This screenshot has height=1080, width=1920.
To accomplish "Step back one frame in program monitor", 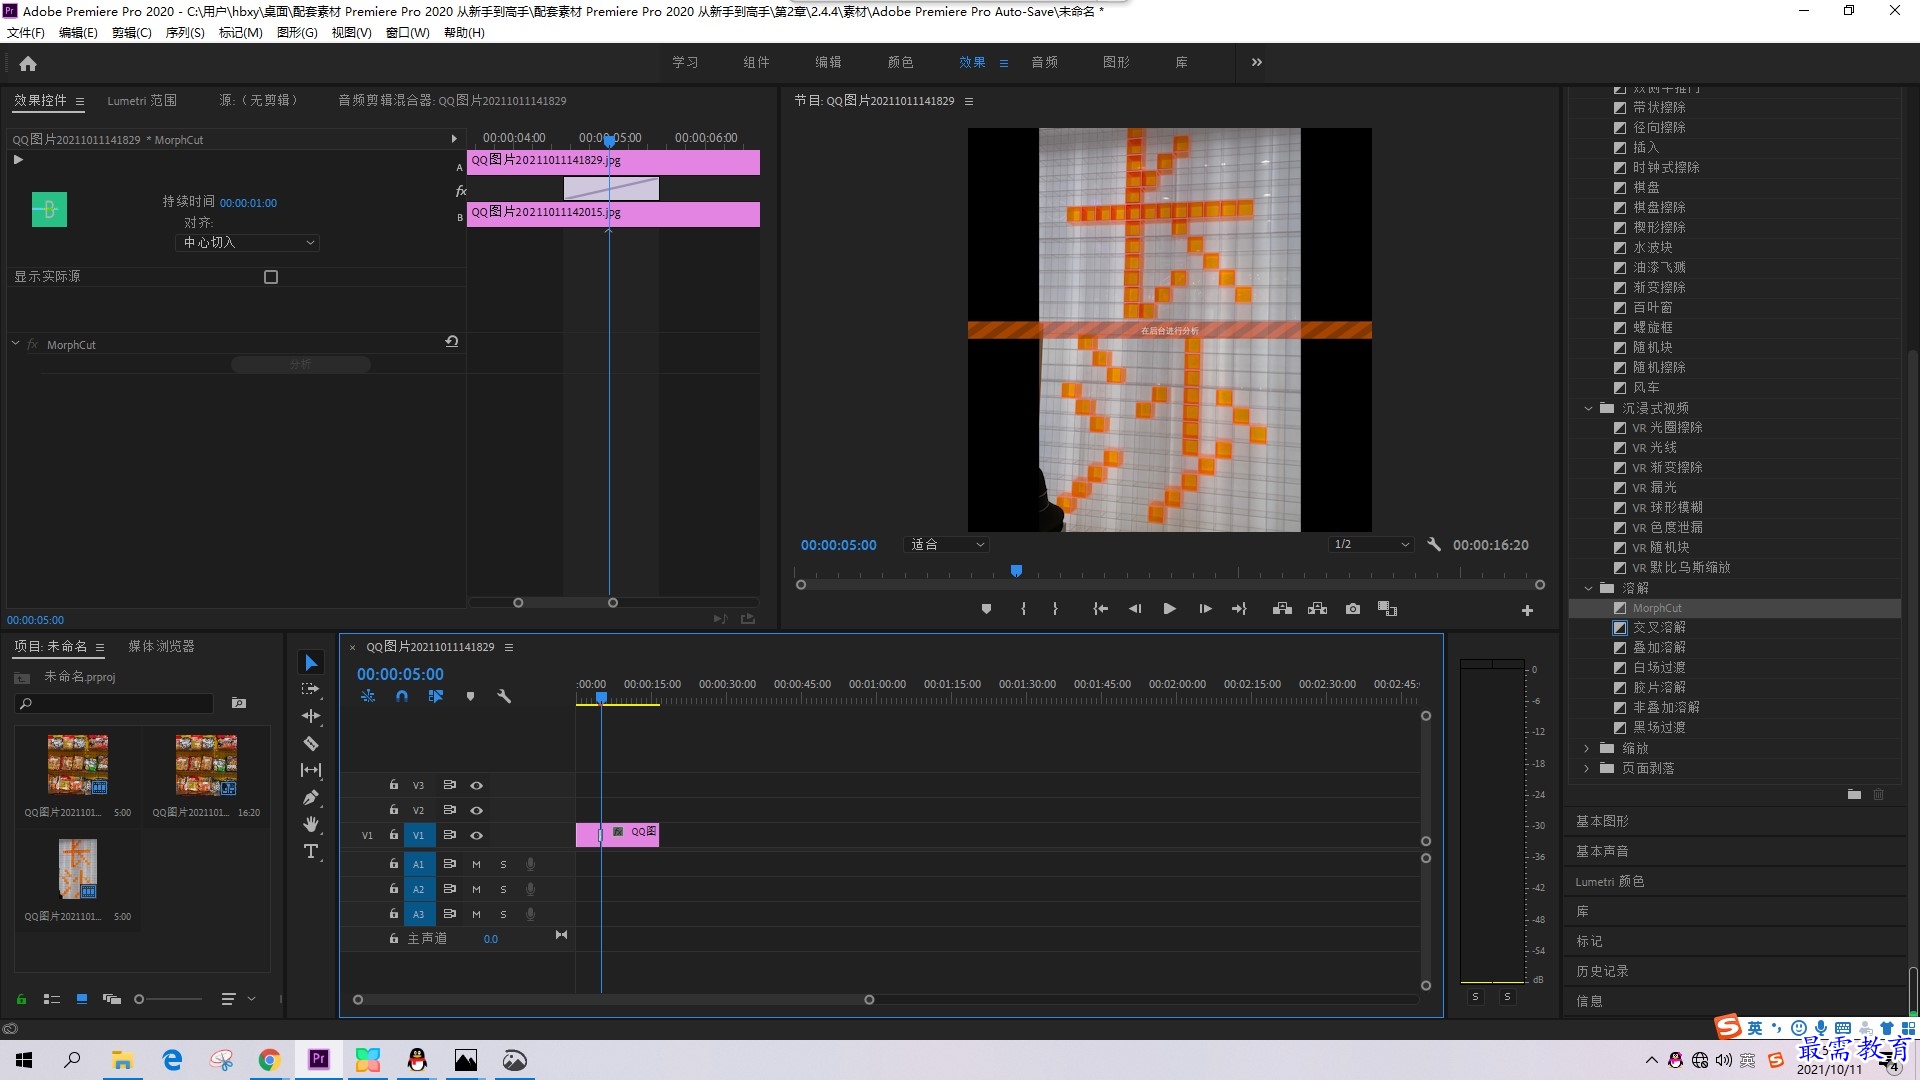I will [1135, 609].
